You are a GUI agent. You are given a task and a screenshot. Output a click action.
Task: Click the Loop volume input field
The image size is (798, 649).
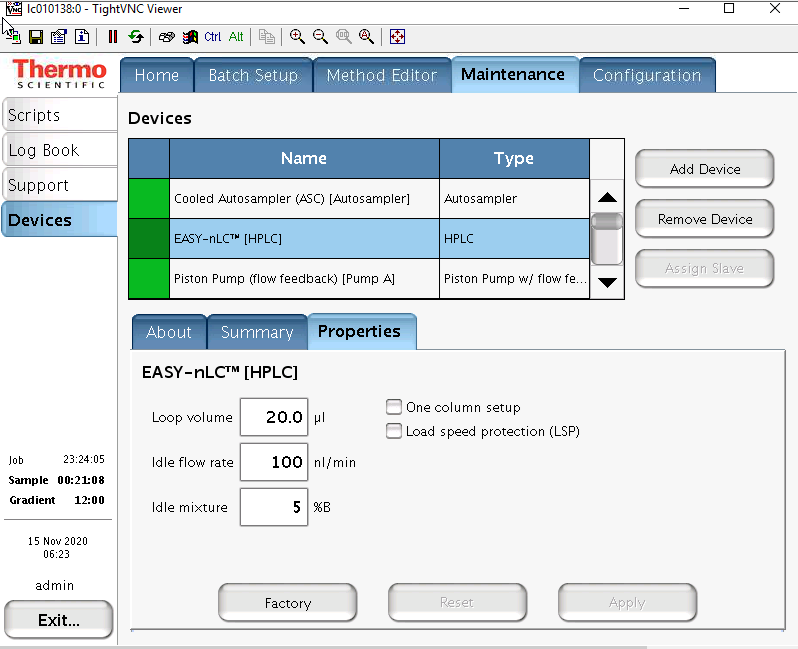(x=274, y=417)
